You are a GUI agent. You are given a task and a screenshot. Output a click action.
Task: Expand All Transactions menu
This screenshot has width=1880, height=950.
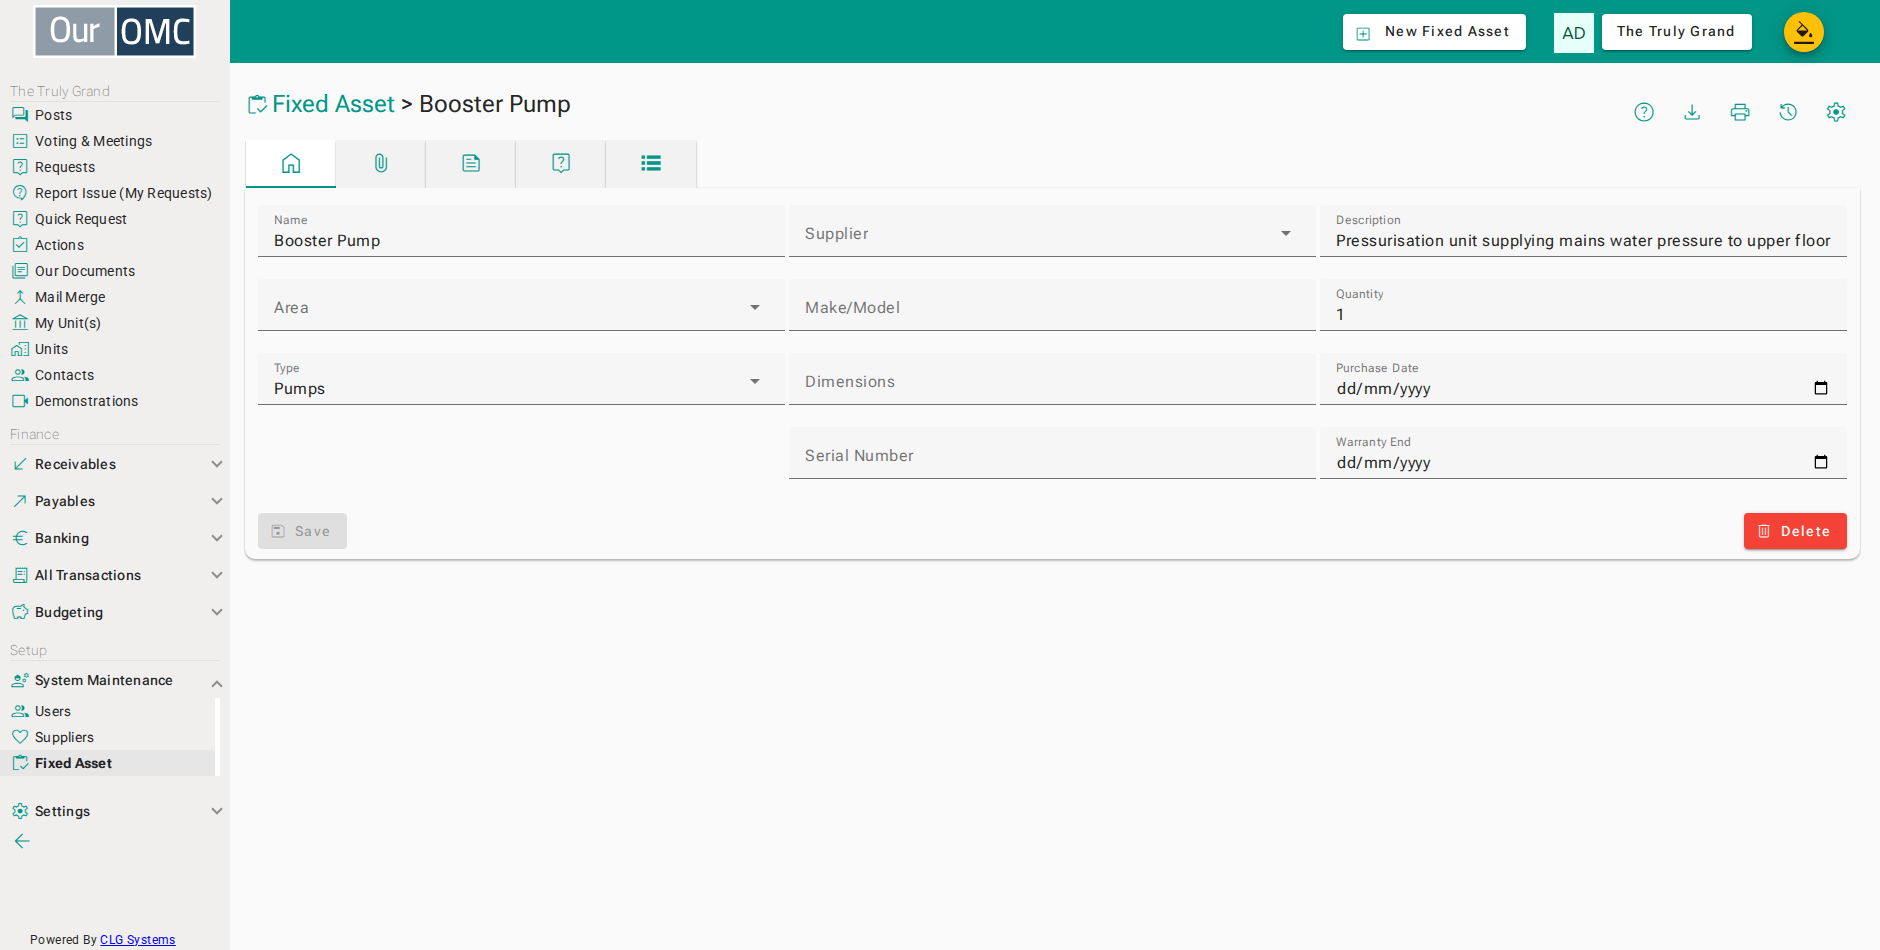click(115, 575)
